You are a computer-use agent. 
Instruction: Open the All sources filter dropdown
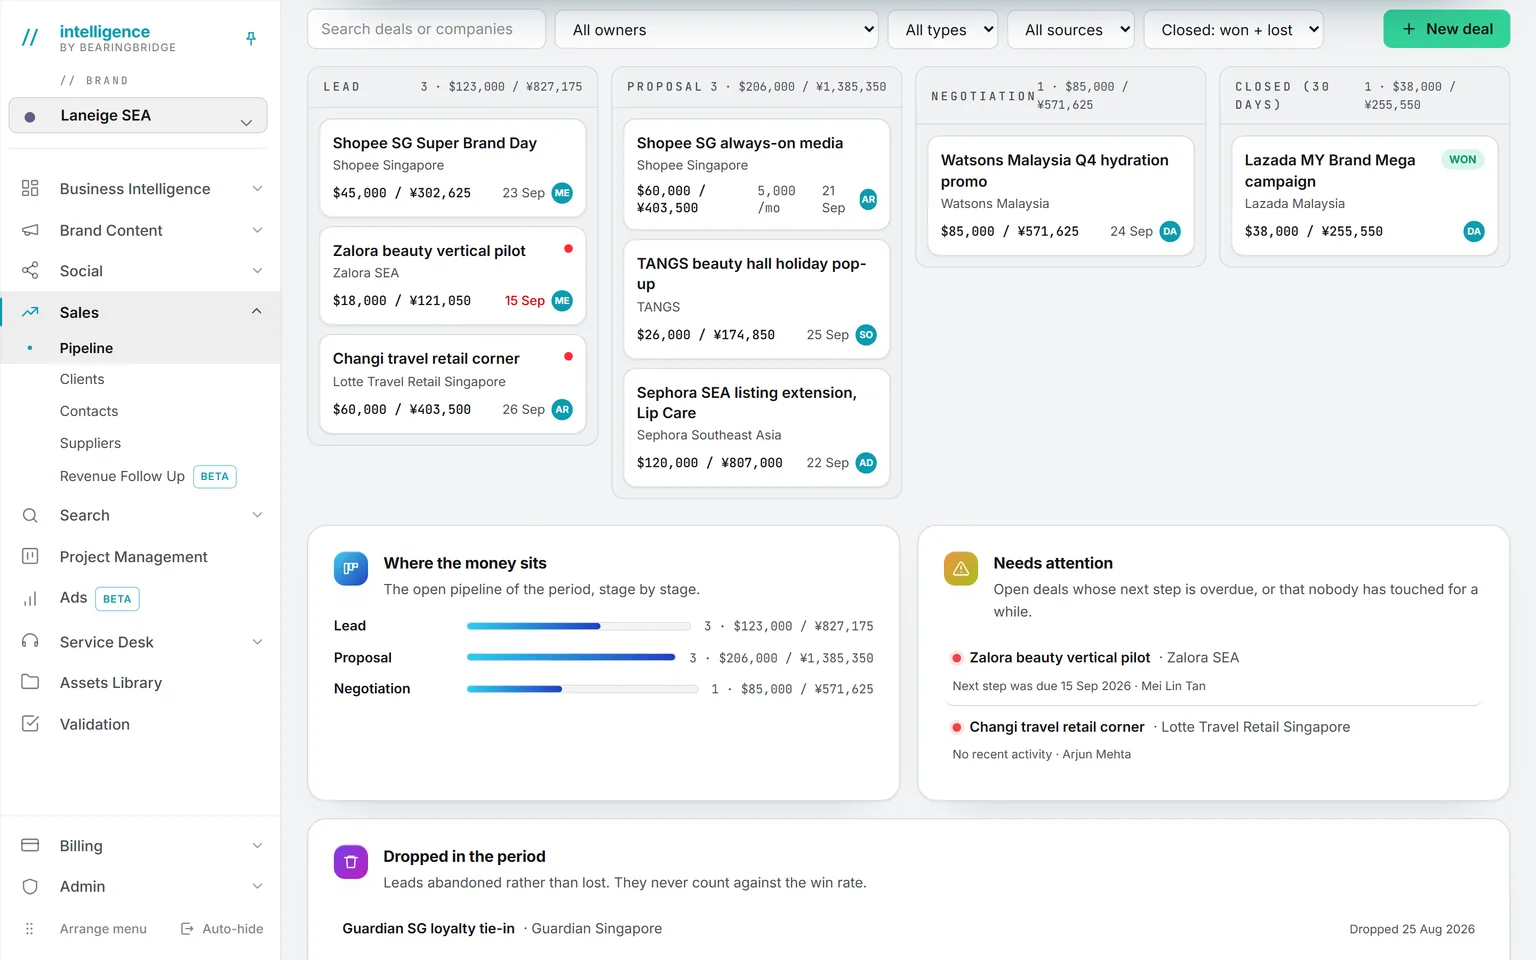tap(1071, 30)
